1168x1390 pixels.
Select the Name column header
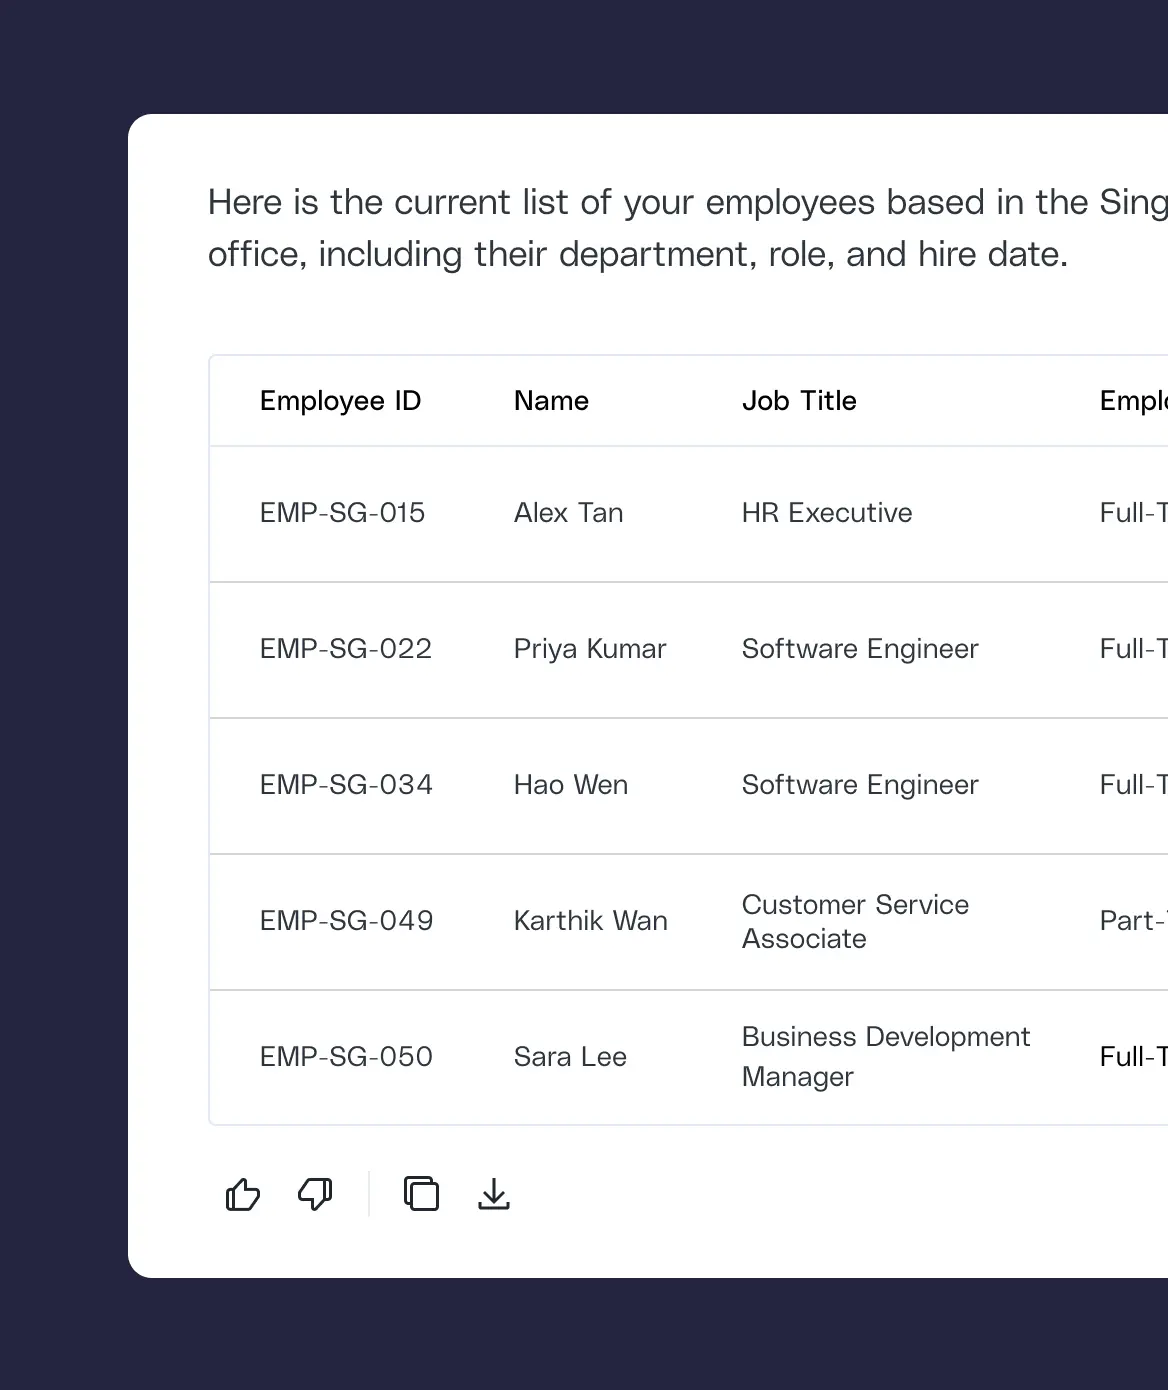tap(551, 401)
